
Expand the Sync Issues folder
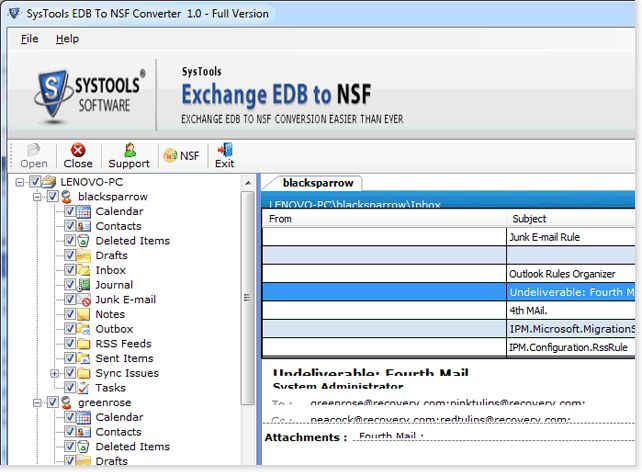[55, 373]
